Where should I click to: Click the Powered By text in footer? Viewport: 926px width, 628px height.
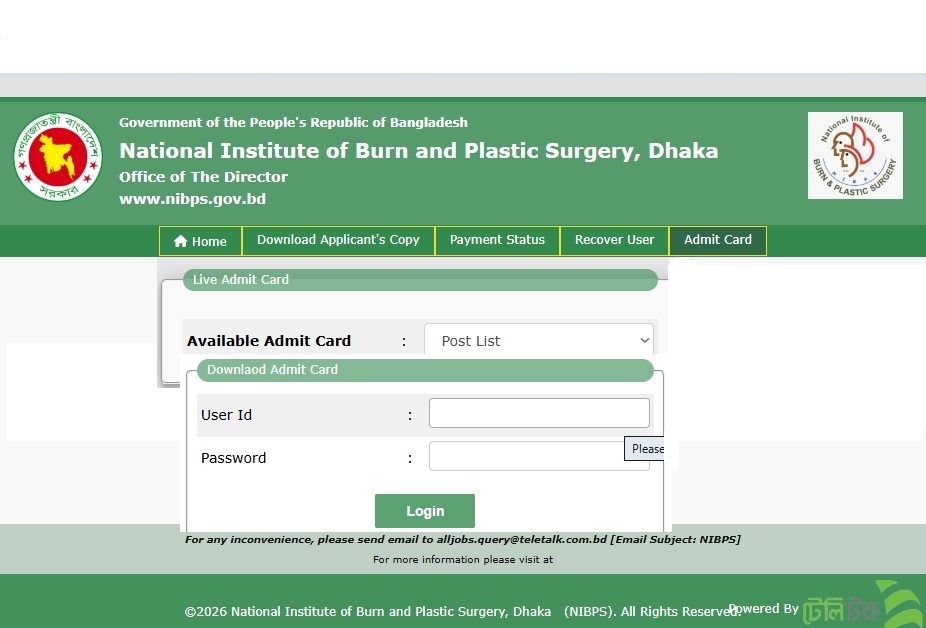[764, 609]
